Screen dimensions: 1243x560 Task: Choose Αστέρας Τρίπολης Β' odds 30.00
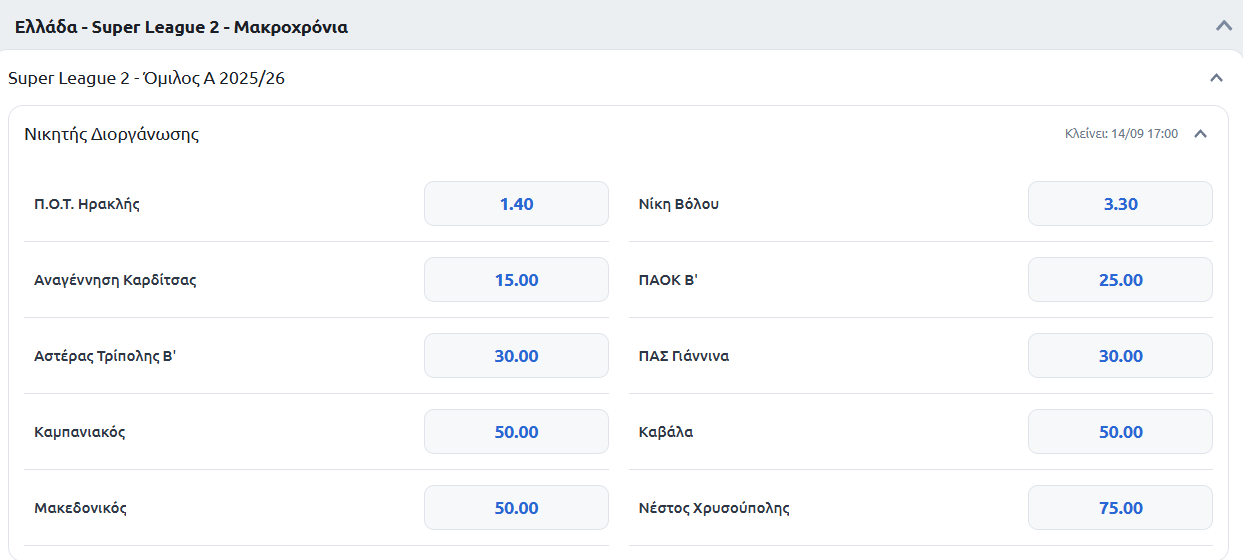(x=516, y=356)
